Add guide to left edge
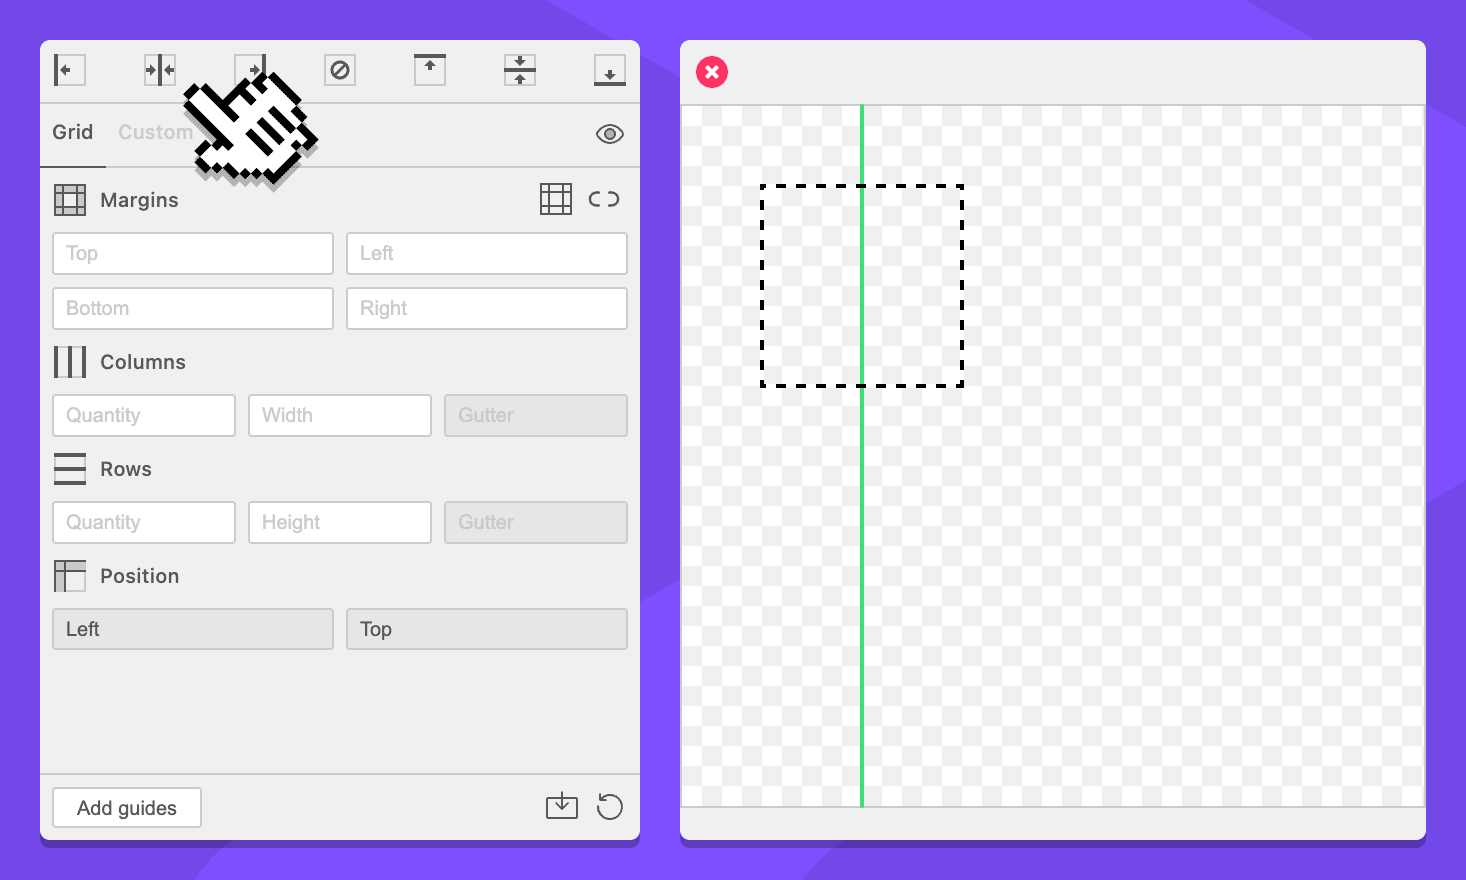 (x=69, y=70)
